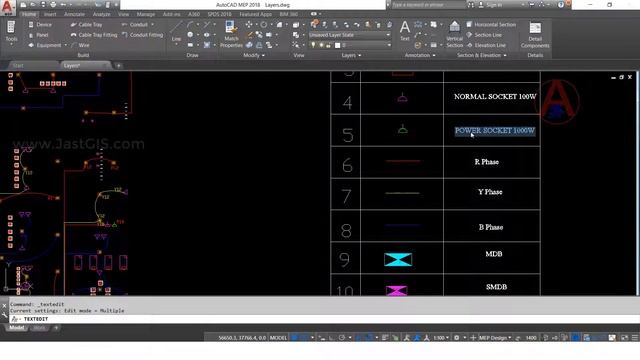Click the Sign In link
The height and width of the screenshot is (360, 640).
coord(494,5)
